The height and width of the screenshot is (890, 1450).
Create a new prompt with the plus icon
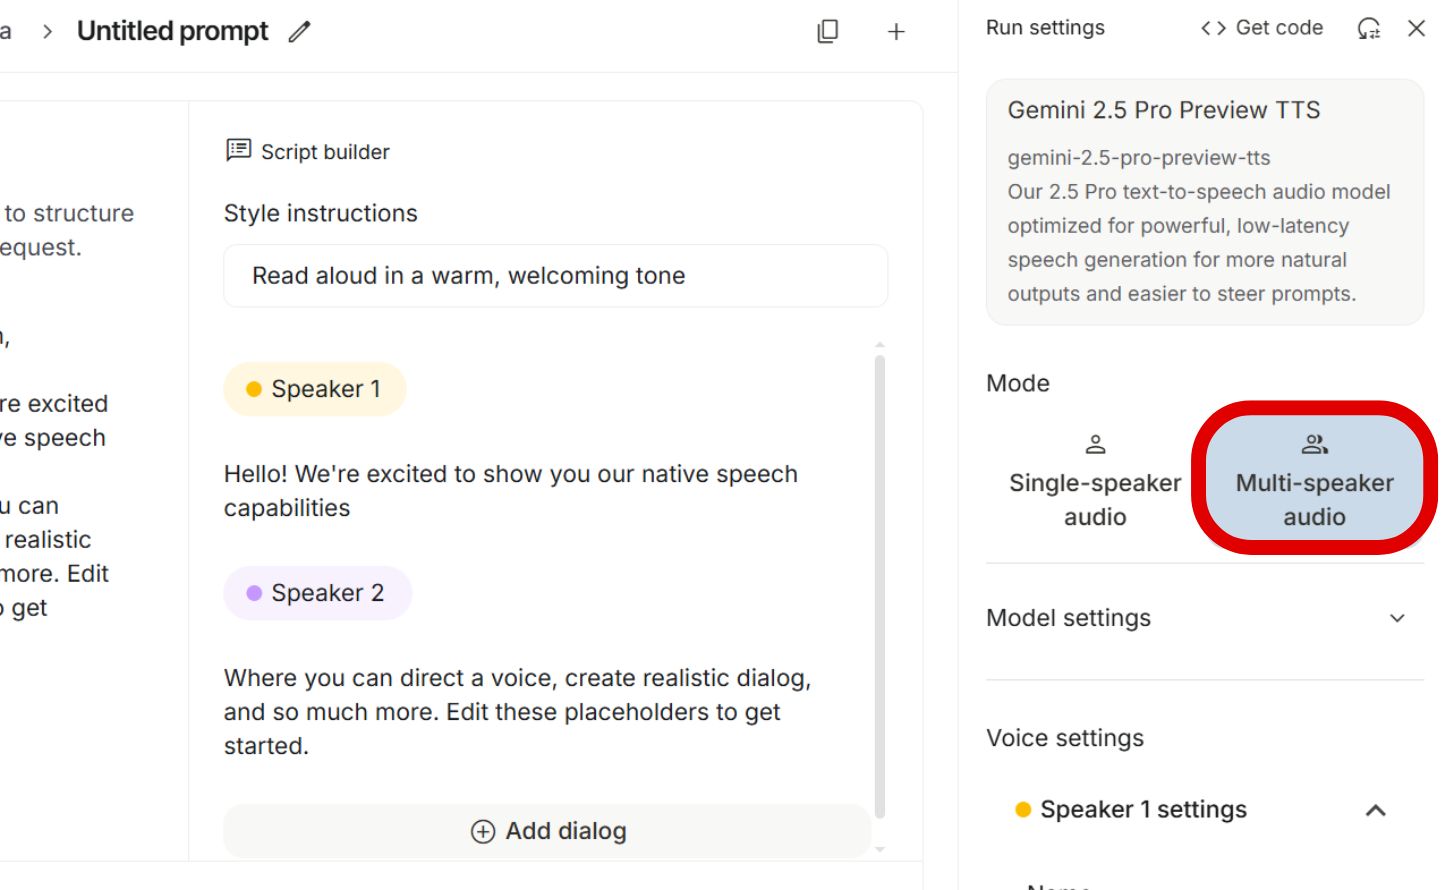point(895,31)
